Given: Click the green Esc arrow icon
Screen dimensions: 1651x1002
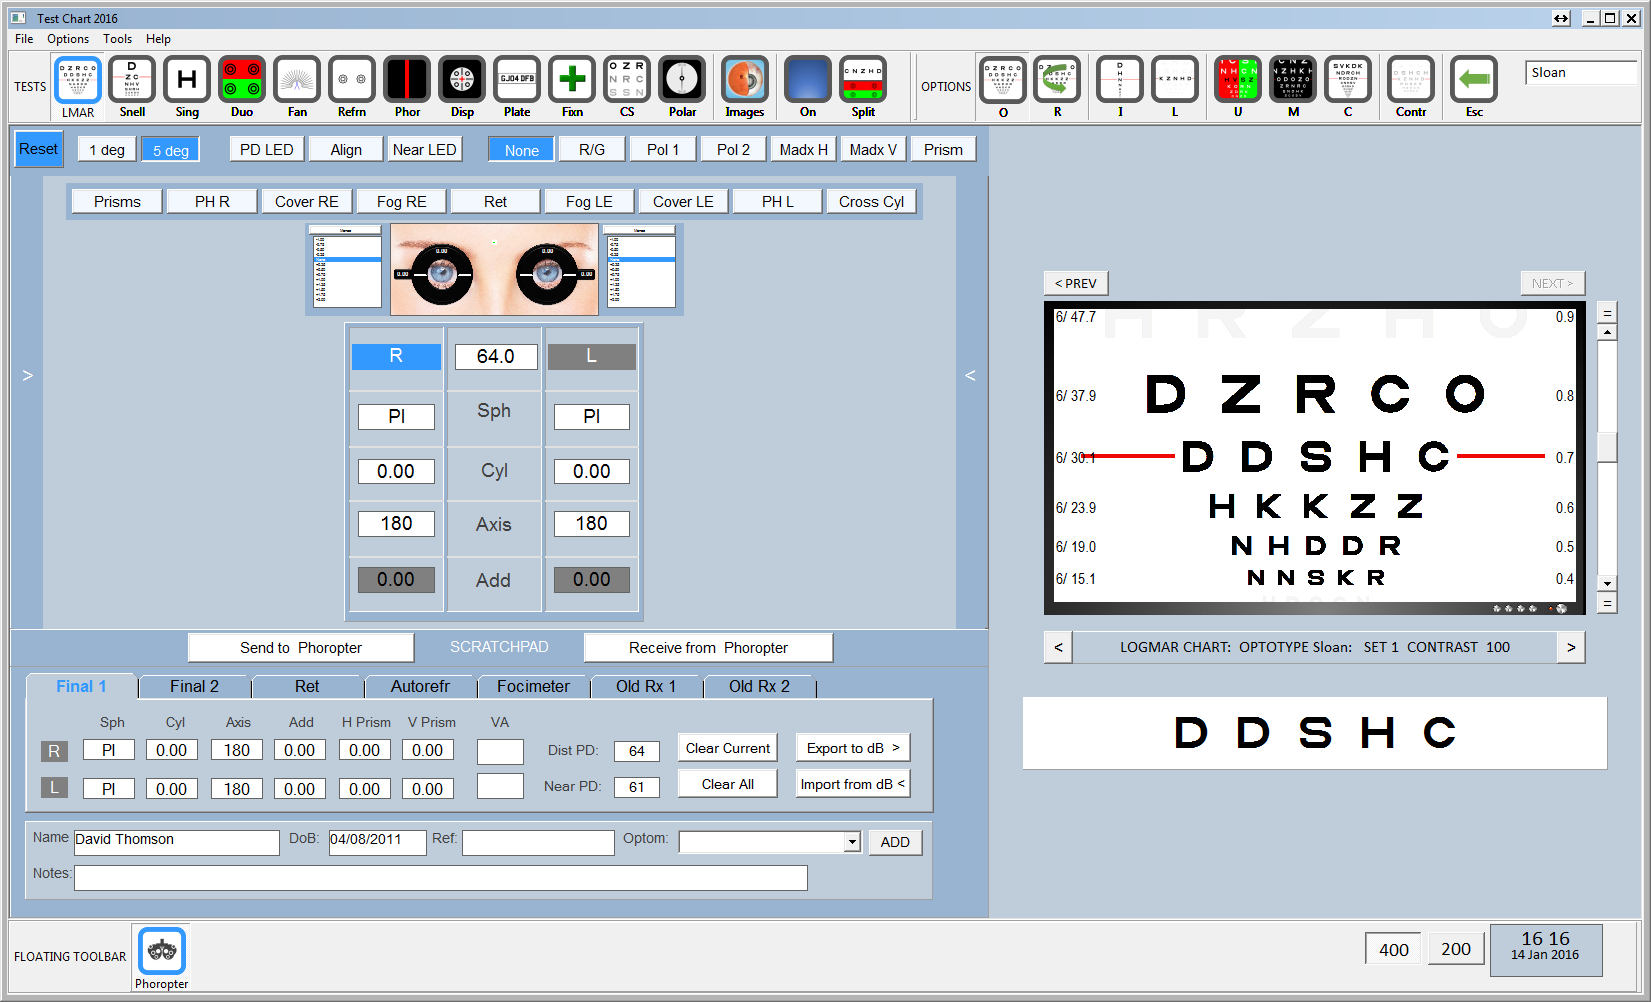Looking at the screenshot, I should pos(1474,80).
